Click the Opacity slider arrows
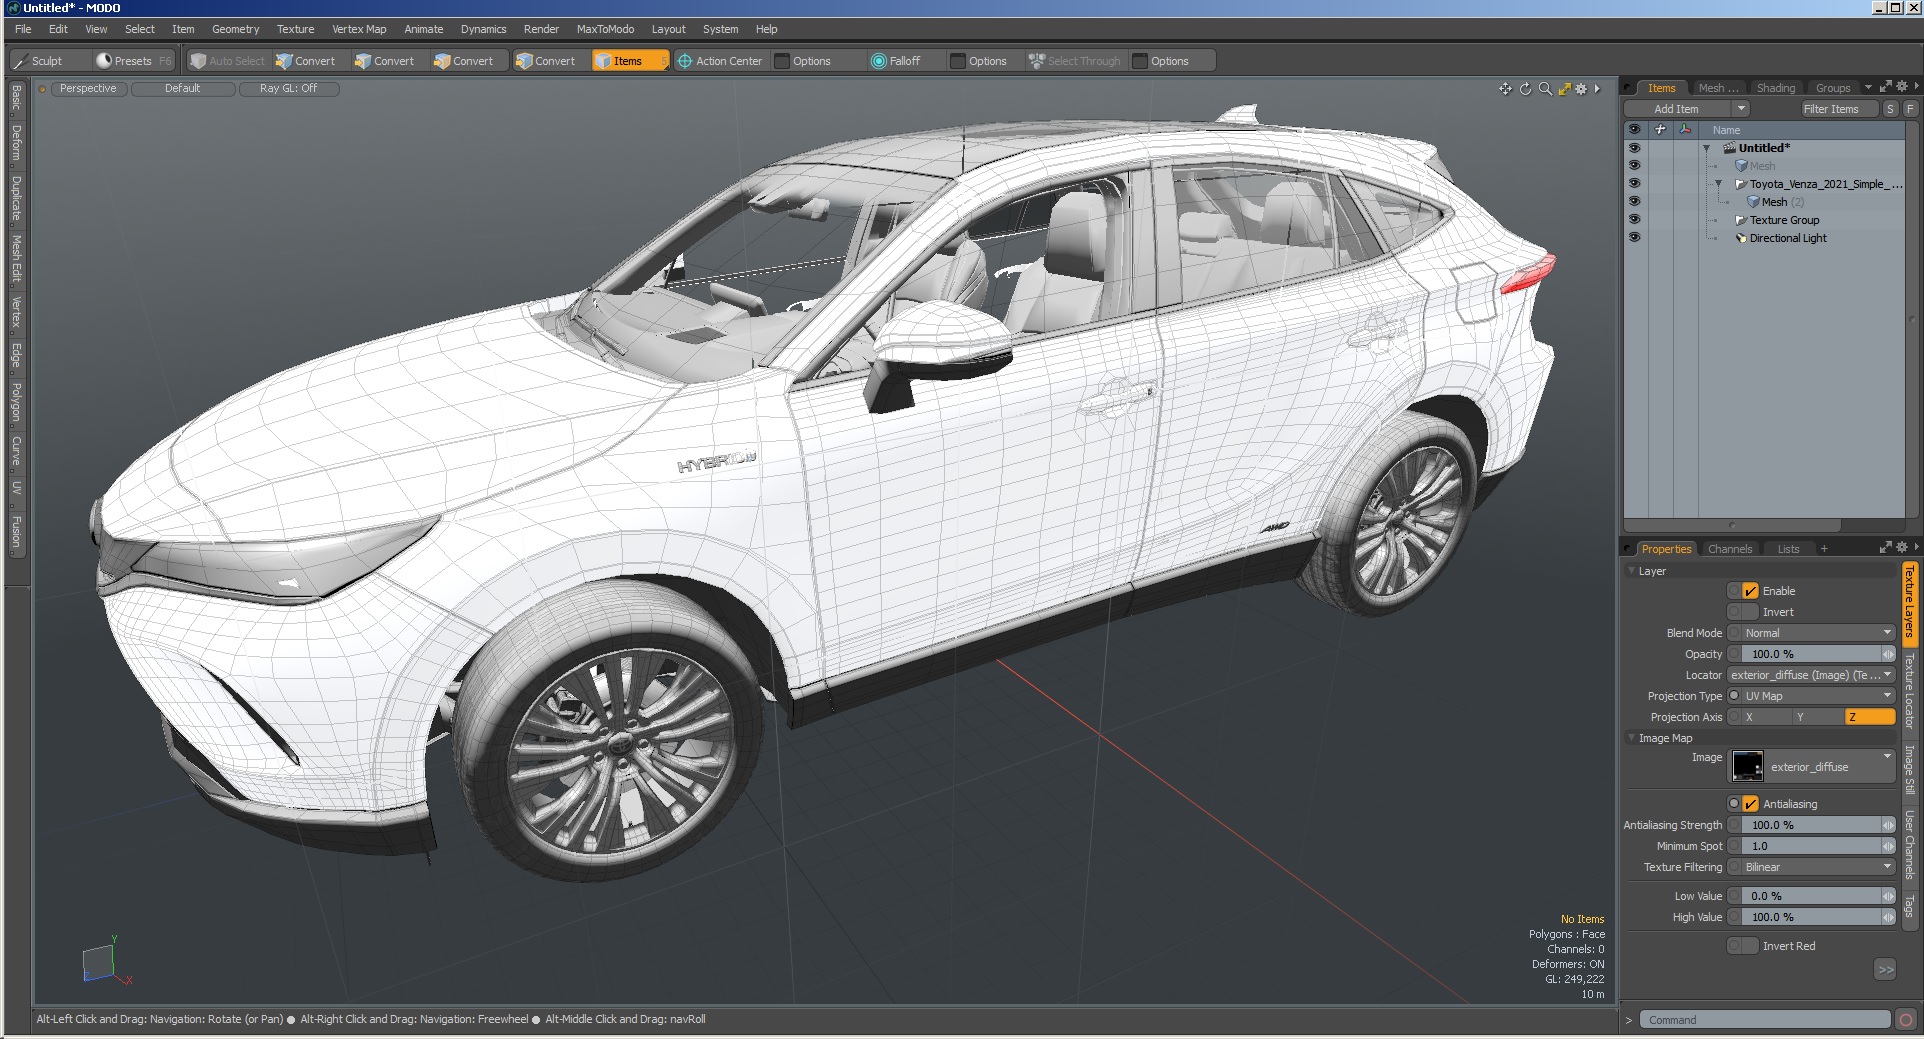Image resolution: width=1924 pixels, height=1039 pixels. pyautogui.click(x=1888, y=654)
